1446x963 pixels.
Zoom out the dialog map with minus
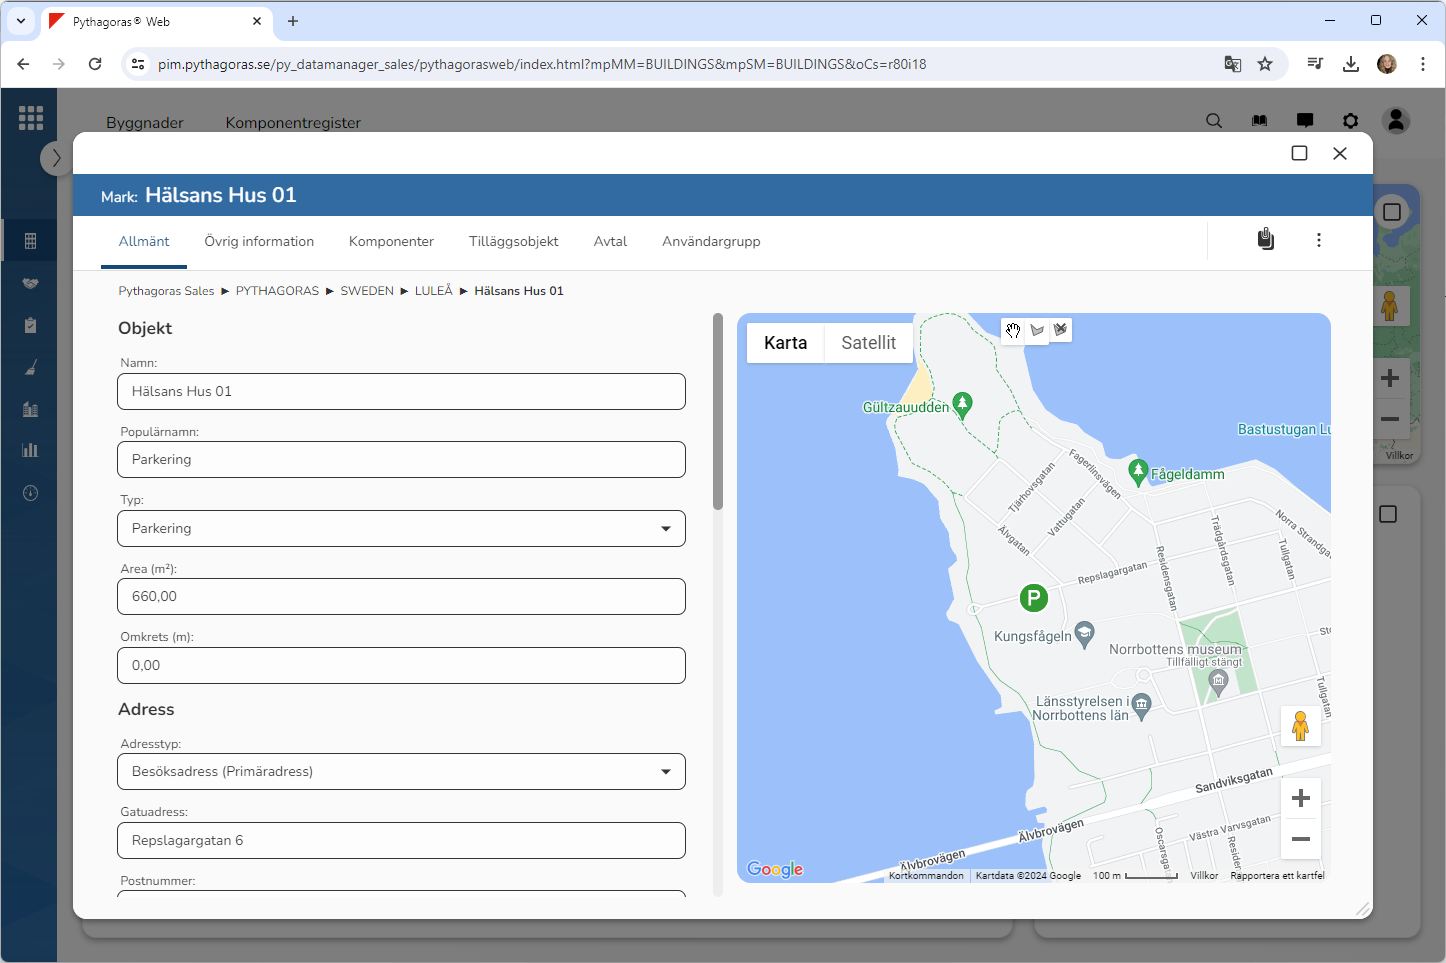pyautogui.click(x=1300, y=839)
